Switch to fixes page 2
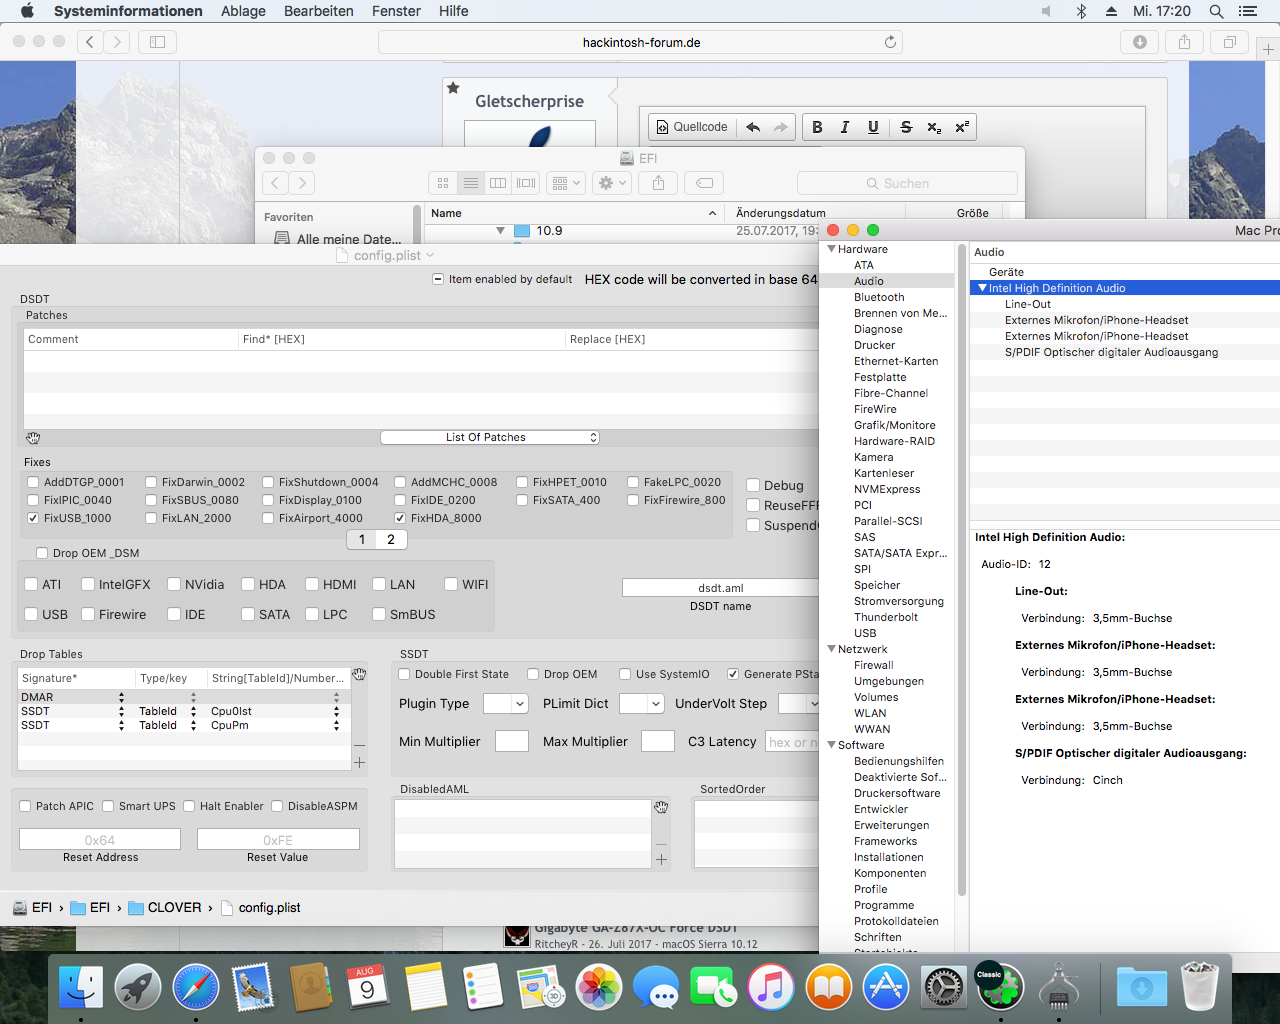1280x1024 pixels. 391,539
